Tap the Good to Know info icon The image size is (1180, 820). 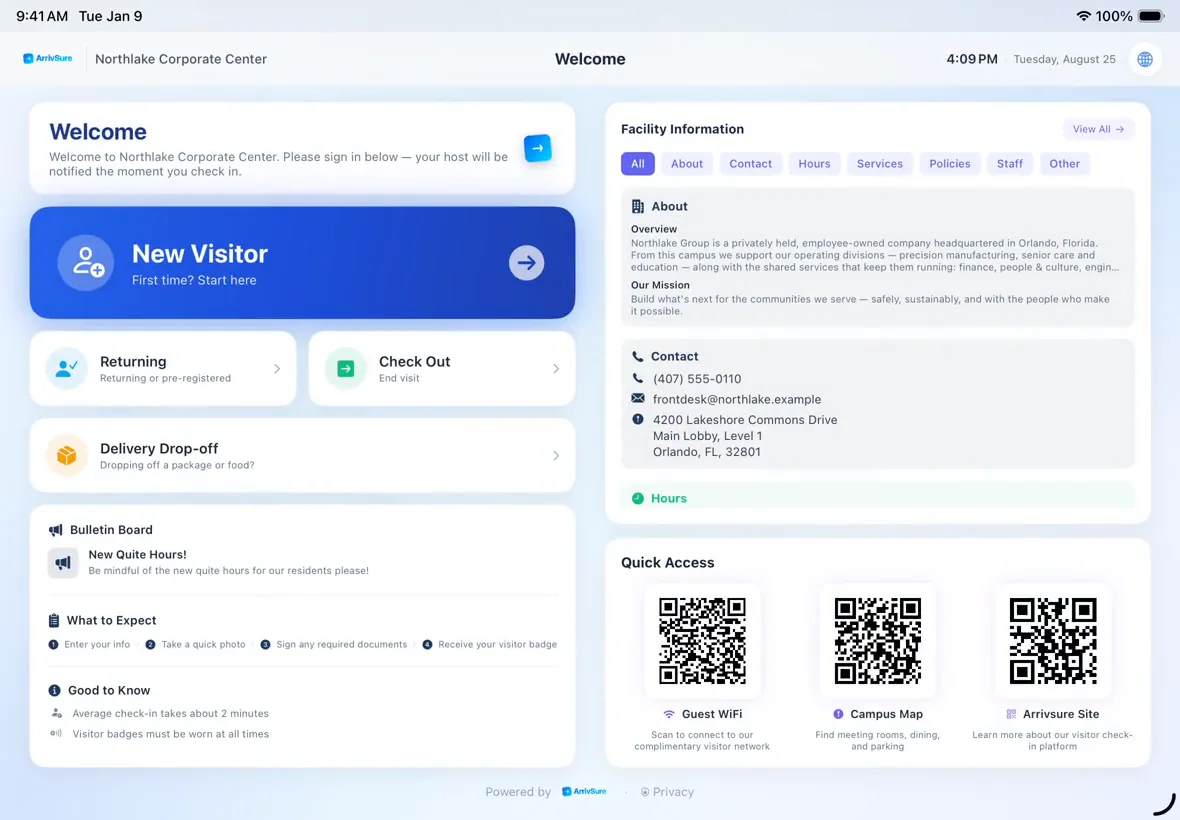(54, 691)
